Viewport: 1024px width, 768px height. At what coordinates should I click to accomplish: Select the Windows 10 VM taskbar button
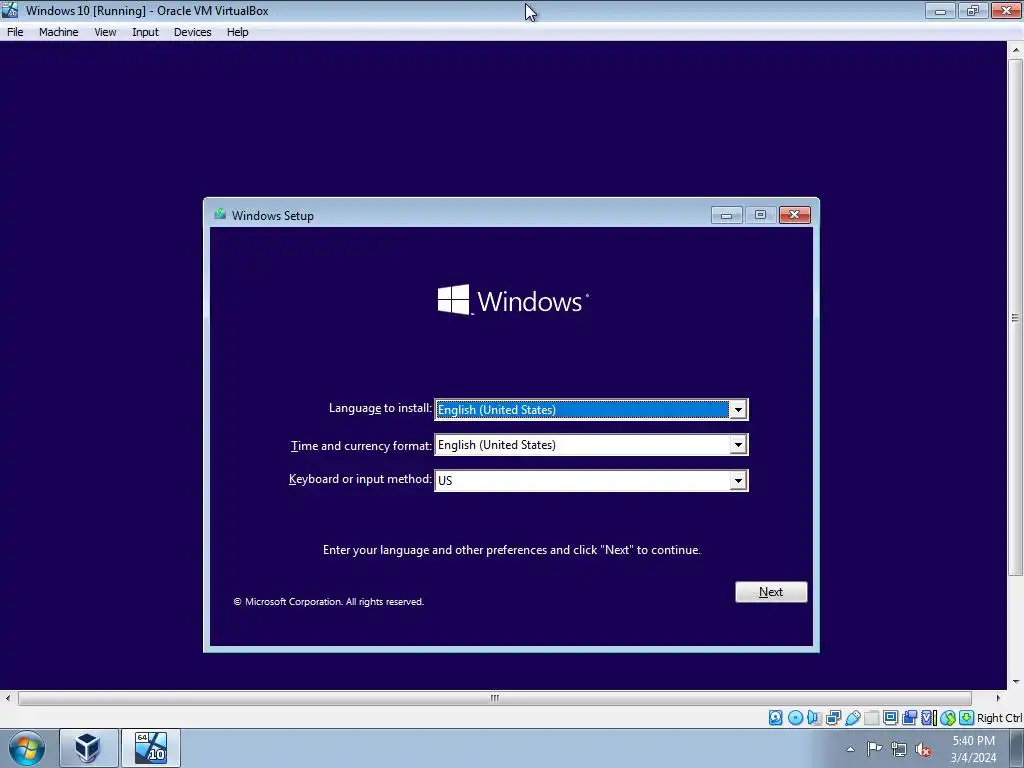150,748
